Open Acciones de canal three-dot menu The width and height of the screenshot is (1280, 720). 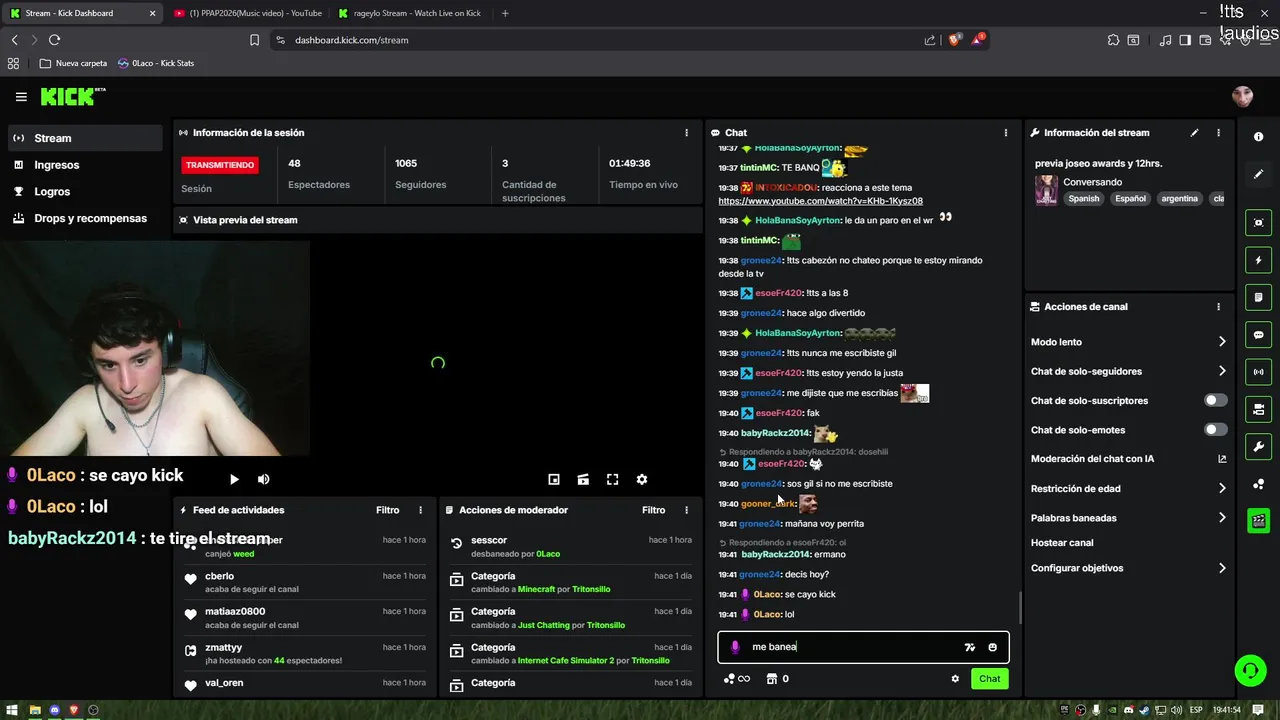tap(1218, 307)
